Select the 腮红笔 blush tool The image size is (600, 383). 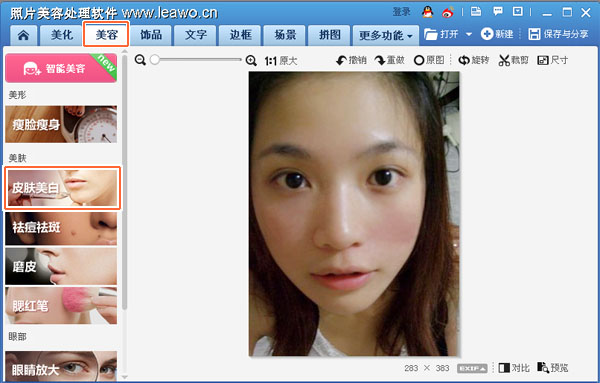click(61, 306)
